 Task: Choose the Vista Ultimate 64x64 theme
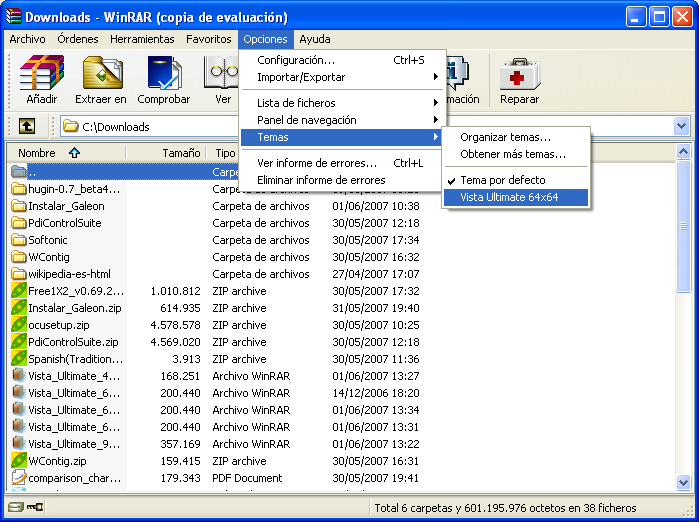(508, 197)
